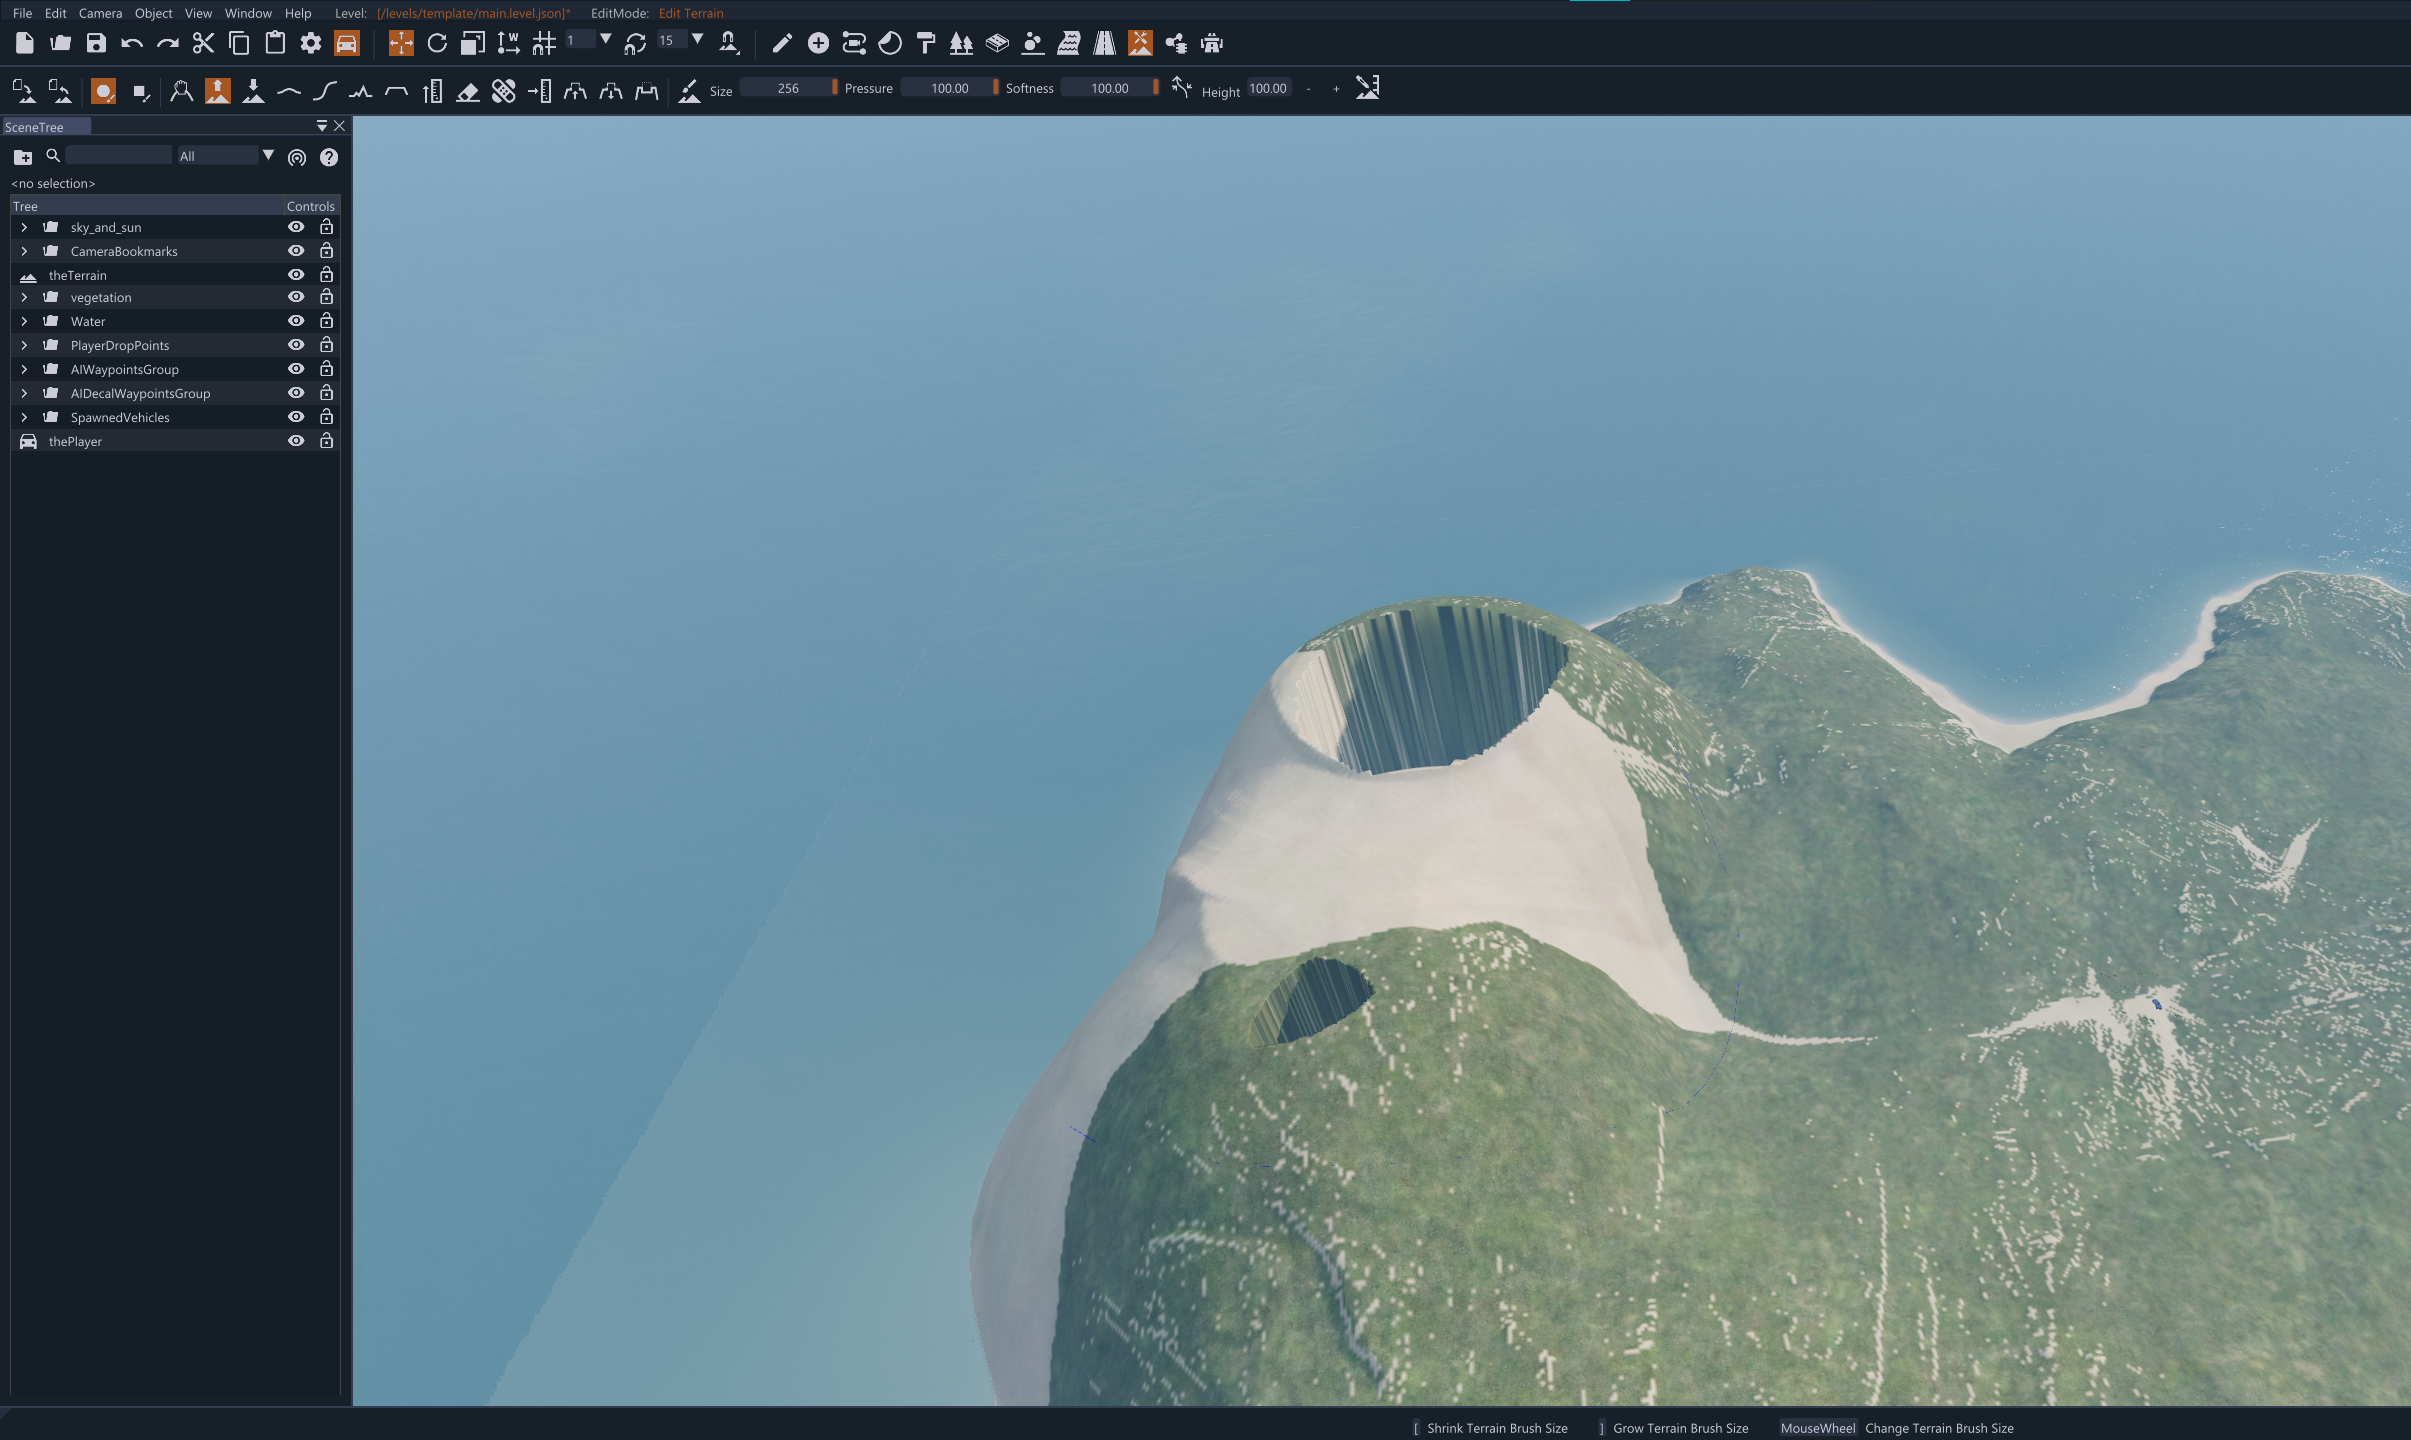The image size is (2411, 1440).
Task: Click the brush Pressure slider
Action: pos(949,88)
